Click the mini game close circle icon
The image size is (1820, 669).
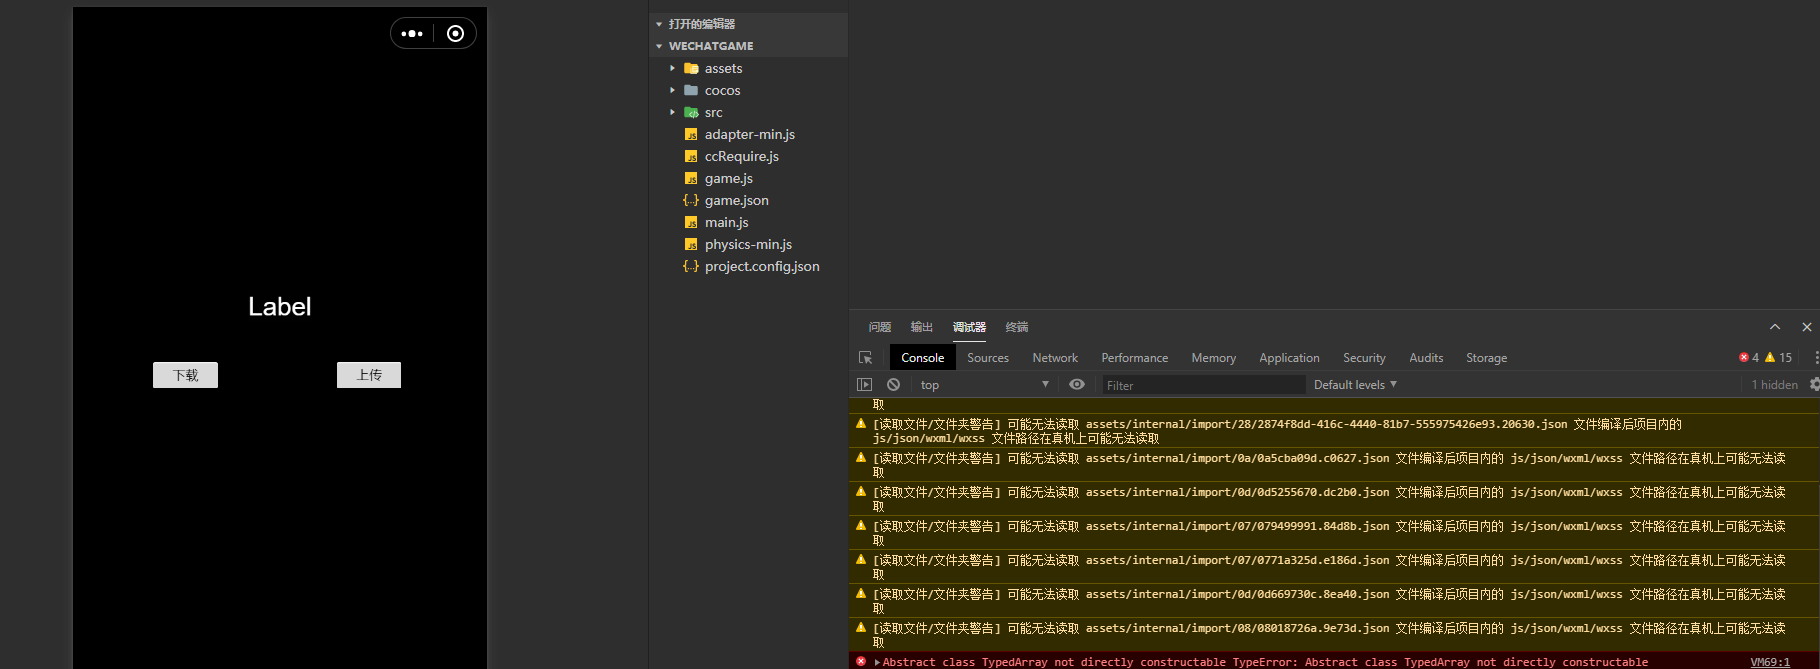(x=455, y=34)
